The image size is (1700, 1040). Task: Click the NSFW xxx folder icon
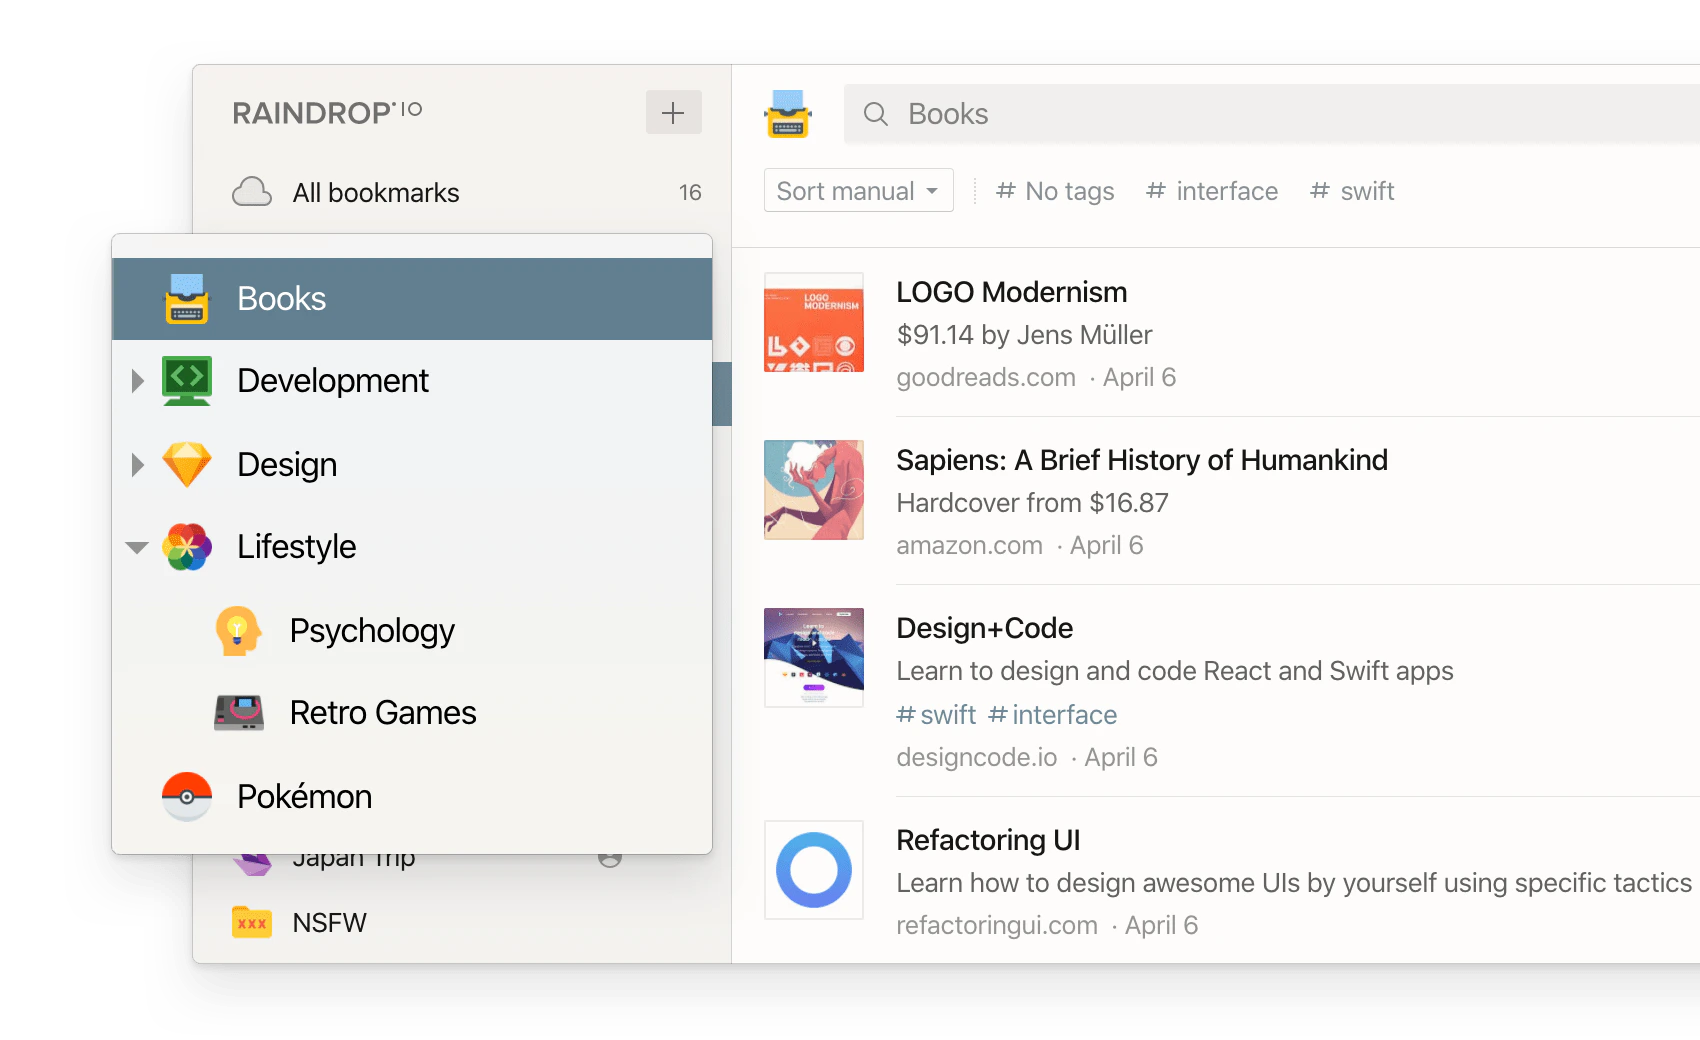252,922
